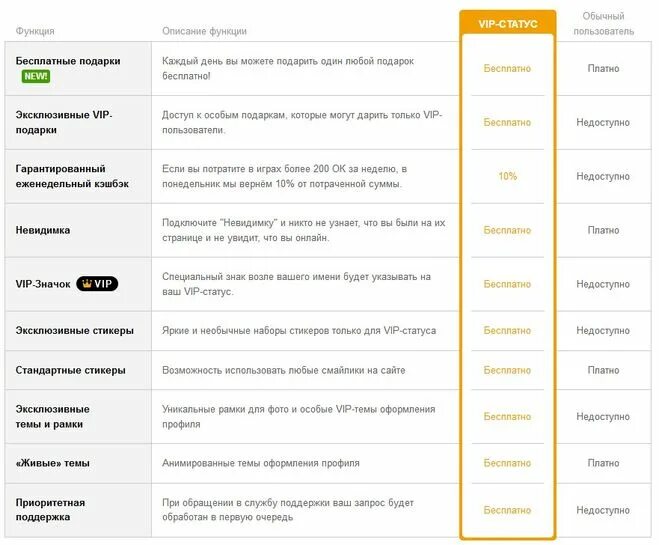The height and width of the screenshot is (545, 659).
Task: Select Эксклюзивные темы и рамки label
Action: point(53,416)
